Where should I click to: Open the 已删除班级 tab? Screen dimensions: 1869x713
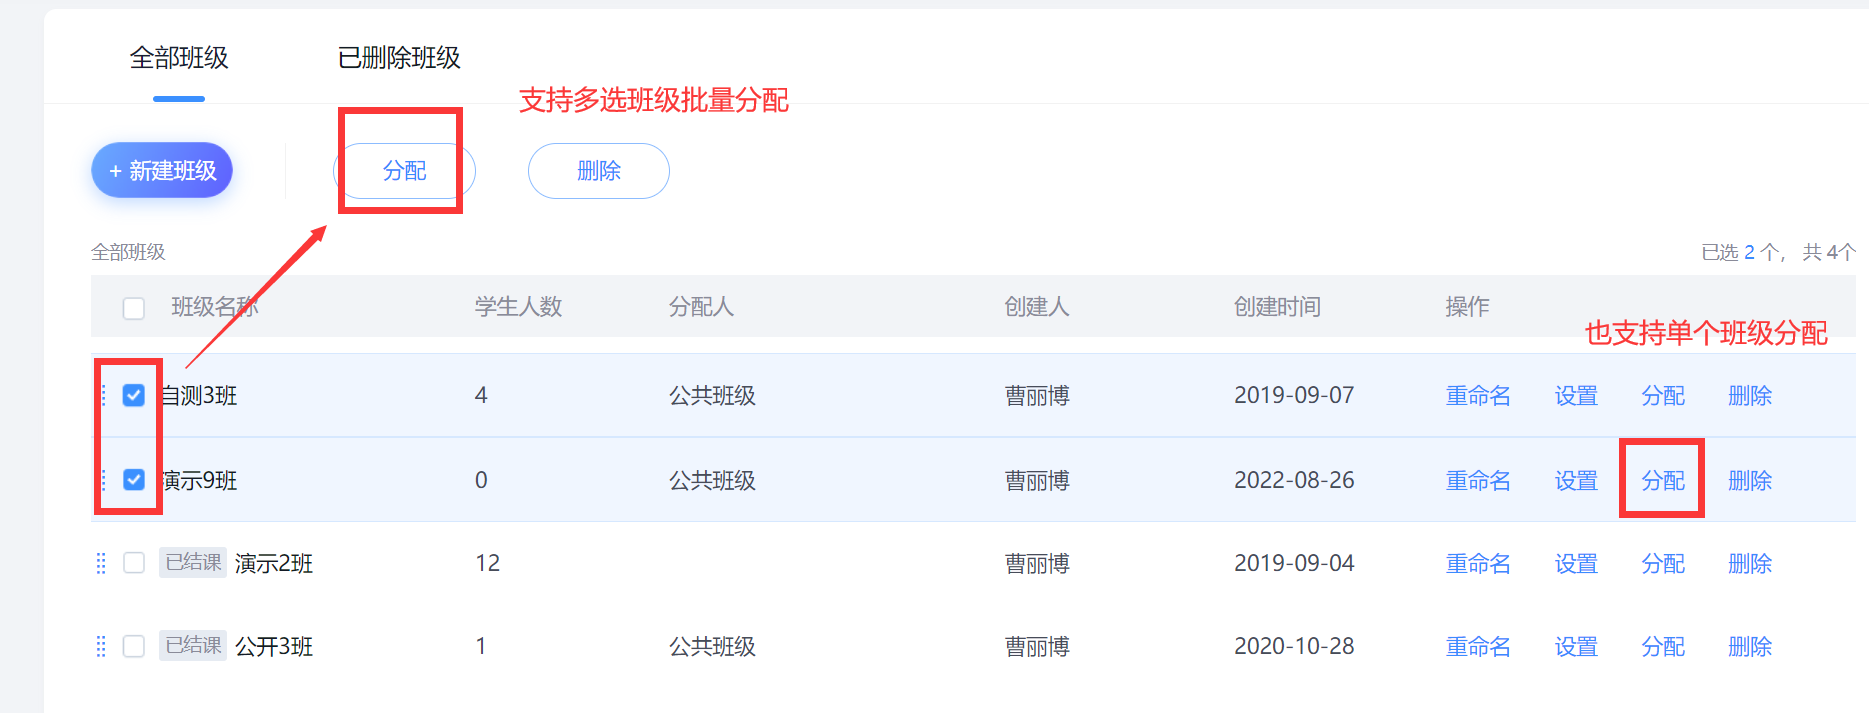coord(399,58)
